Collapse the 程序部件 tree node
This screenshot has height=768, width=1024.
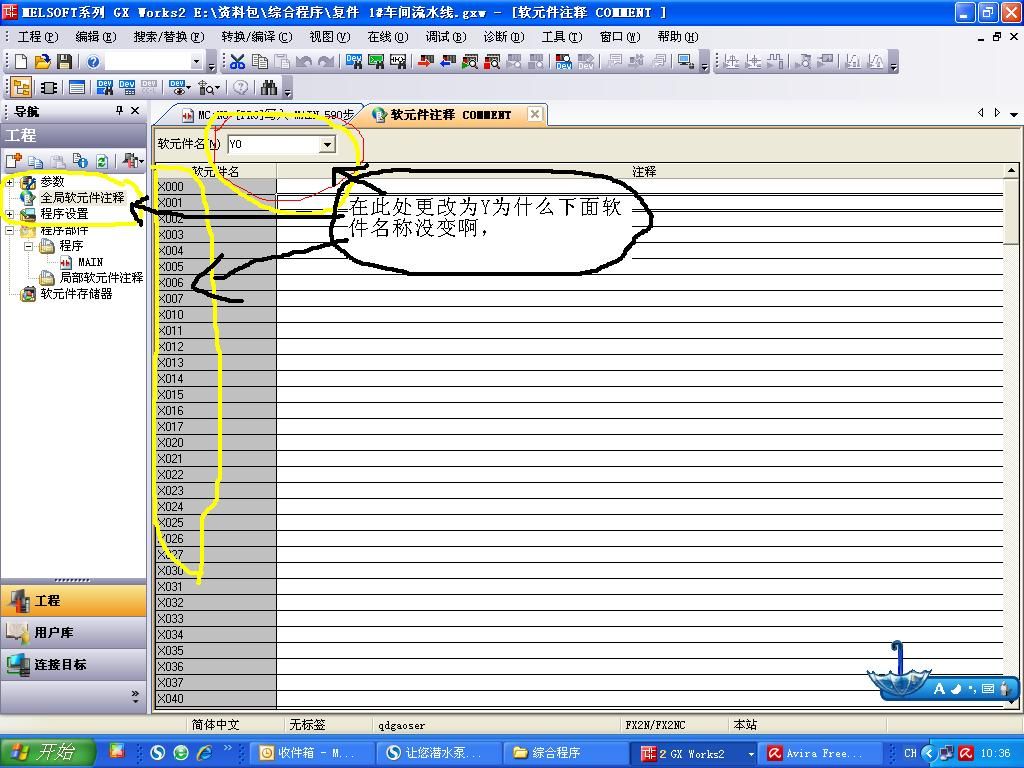click(x=10, y=231)
